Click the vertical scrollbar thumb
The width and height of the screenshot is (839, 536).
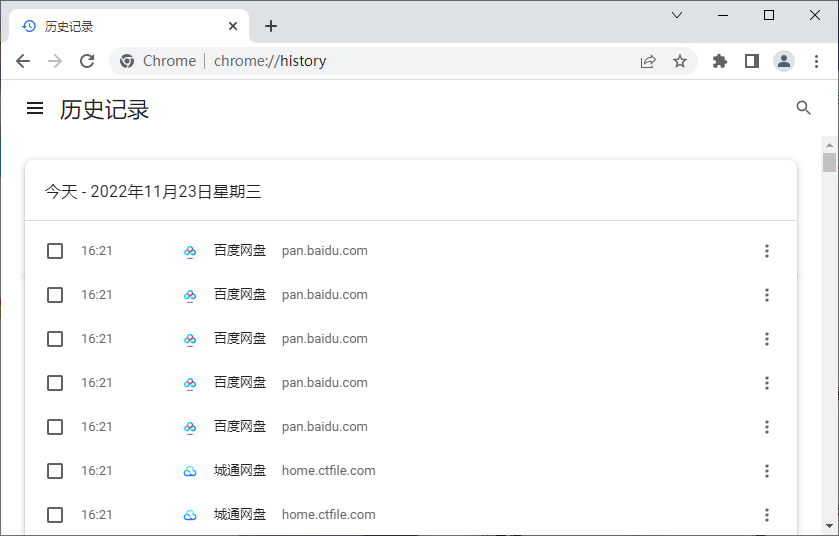click(829, 163)
